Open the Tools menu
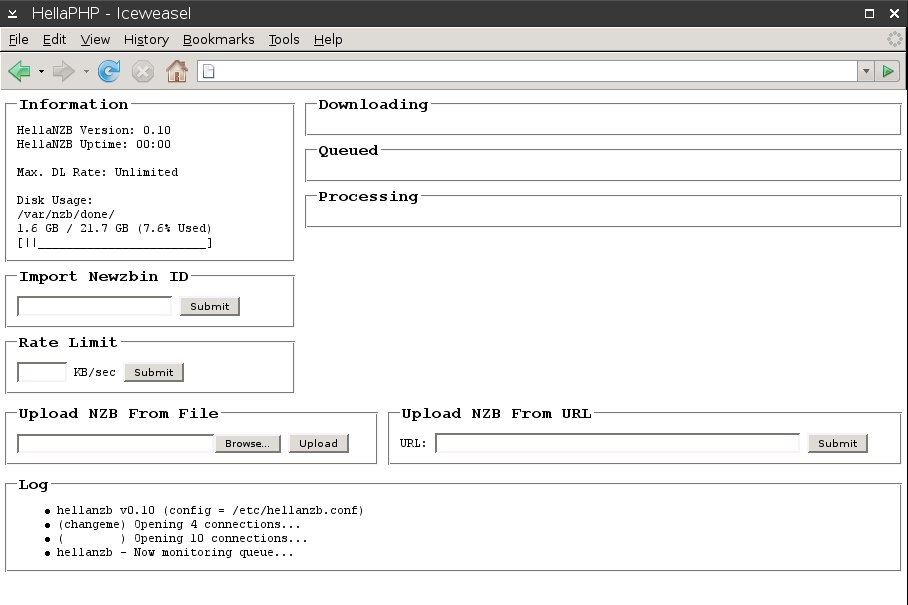The width and height of the screenshot is (908, 605). 284,39
